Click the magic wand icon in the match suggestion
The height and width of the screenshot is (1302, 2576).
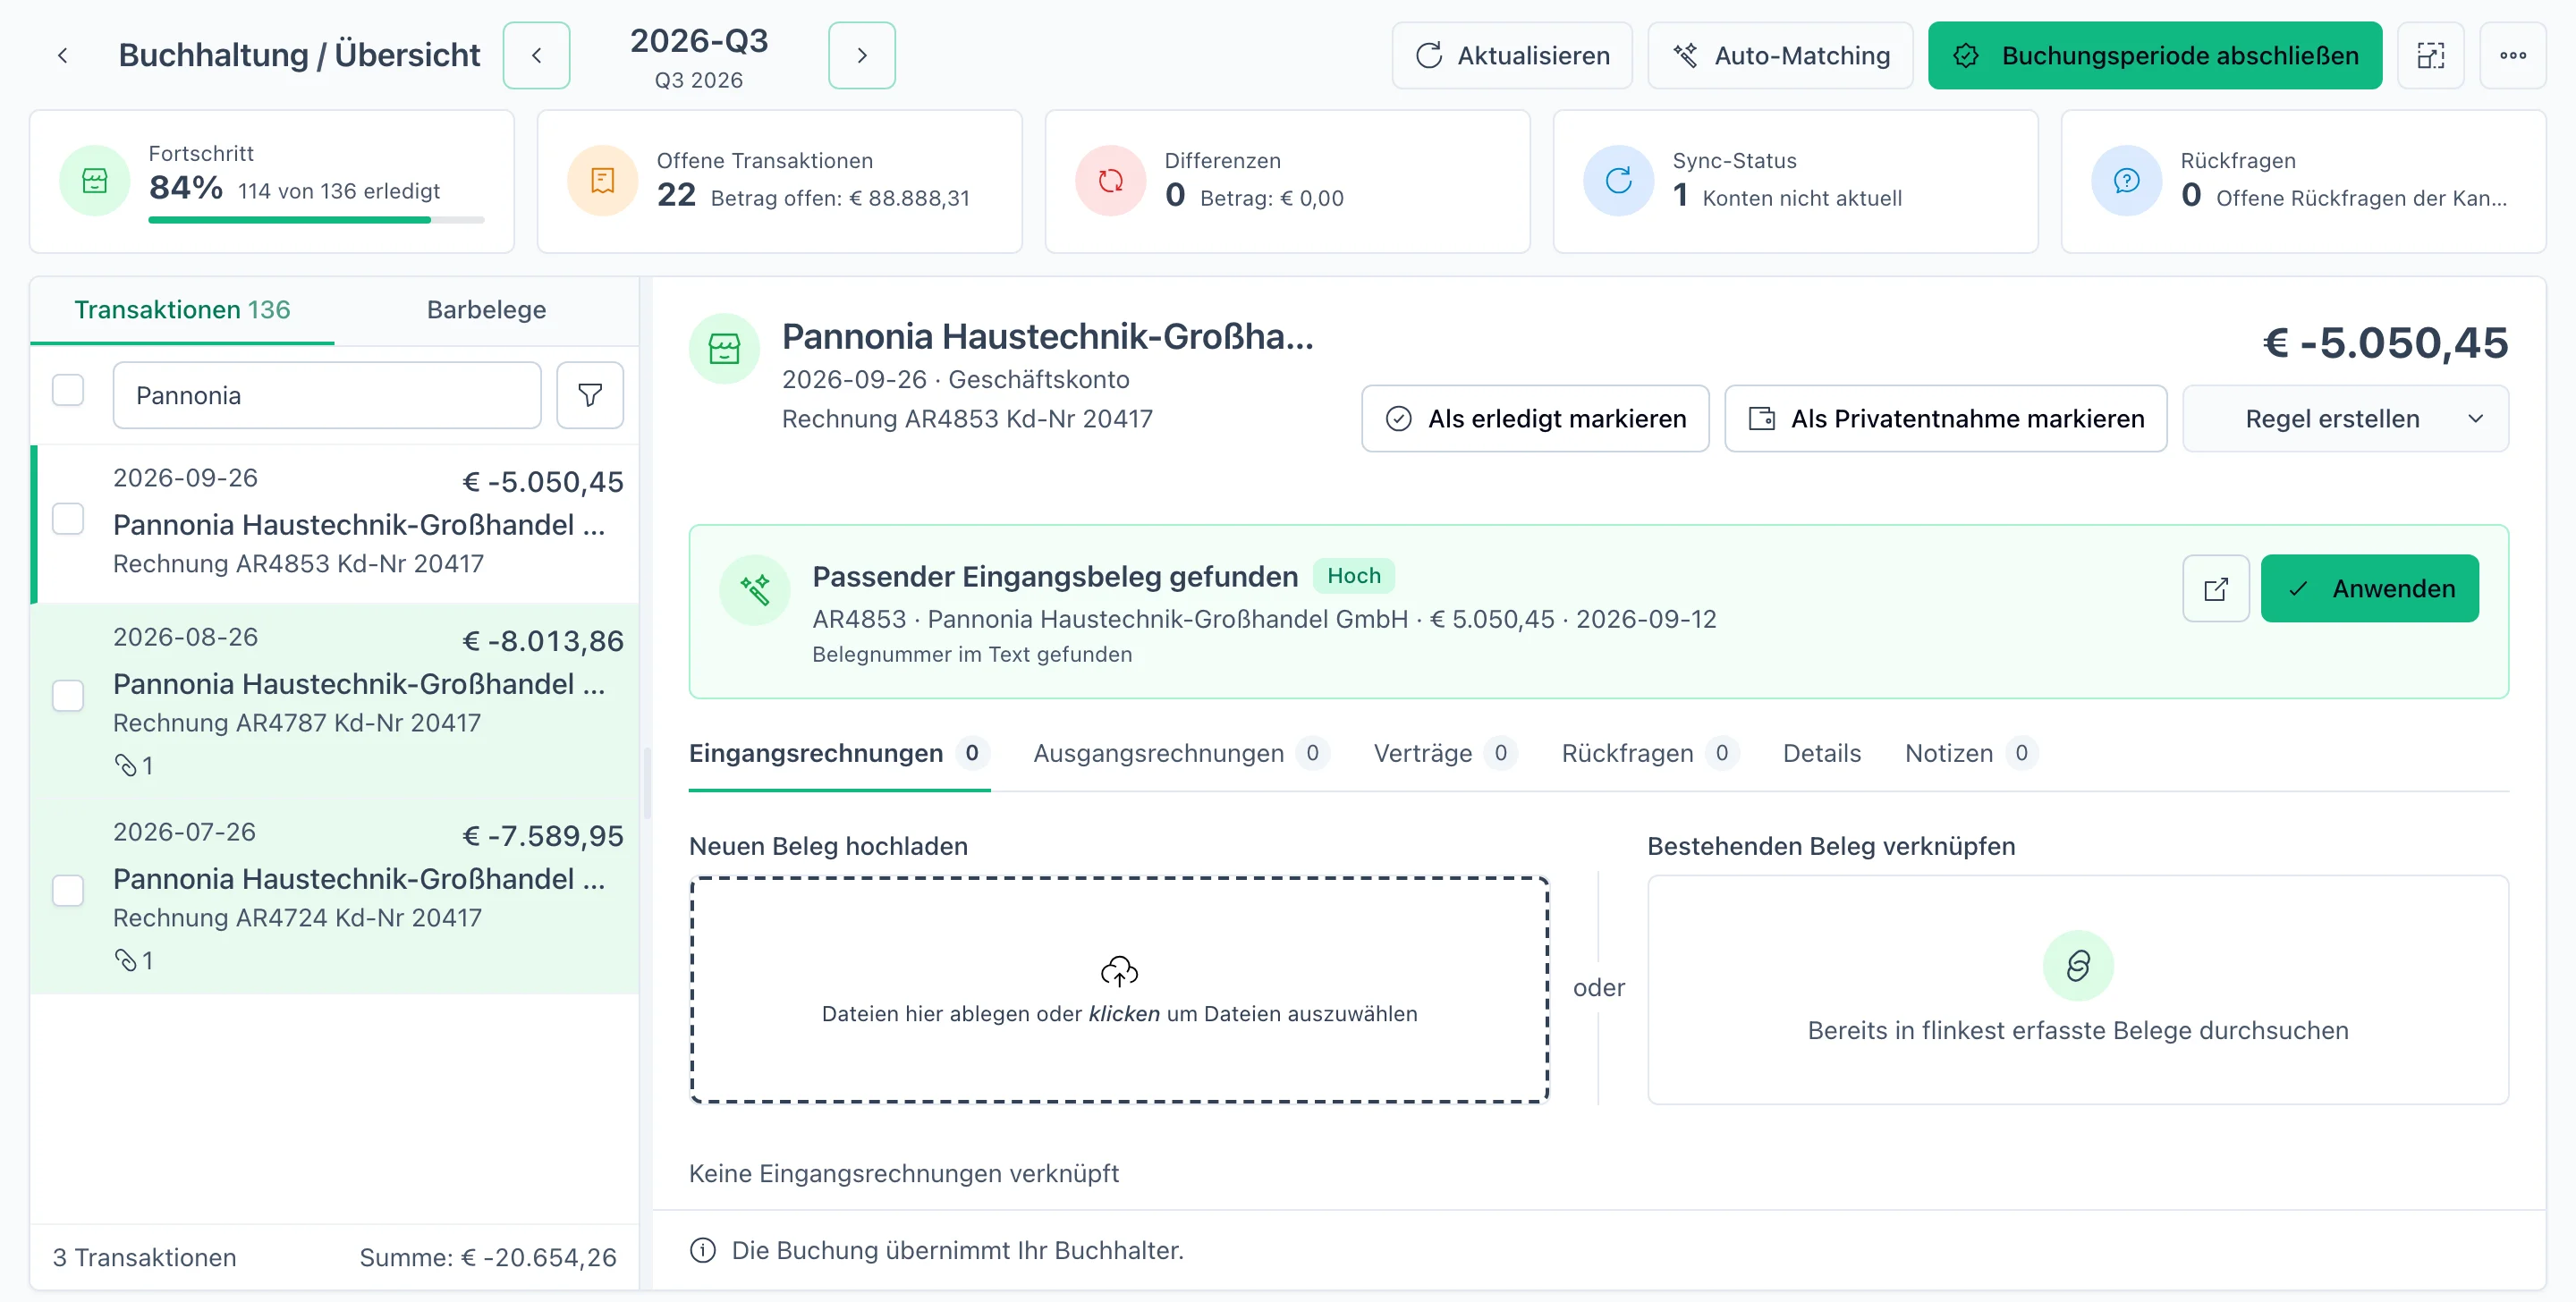755,590
